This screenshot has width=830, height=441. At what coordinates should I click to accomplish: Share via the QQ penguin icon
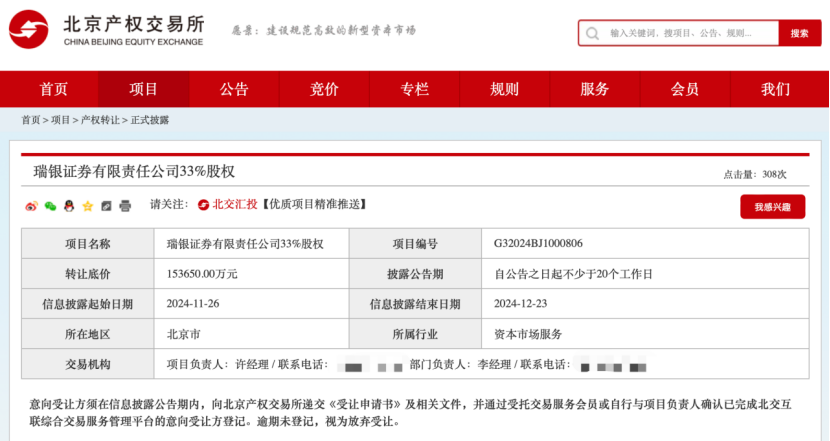click(x=69, y=205)
